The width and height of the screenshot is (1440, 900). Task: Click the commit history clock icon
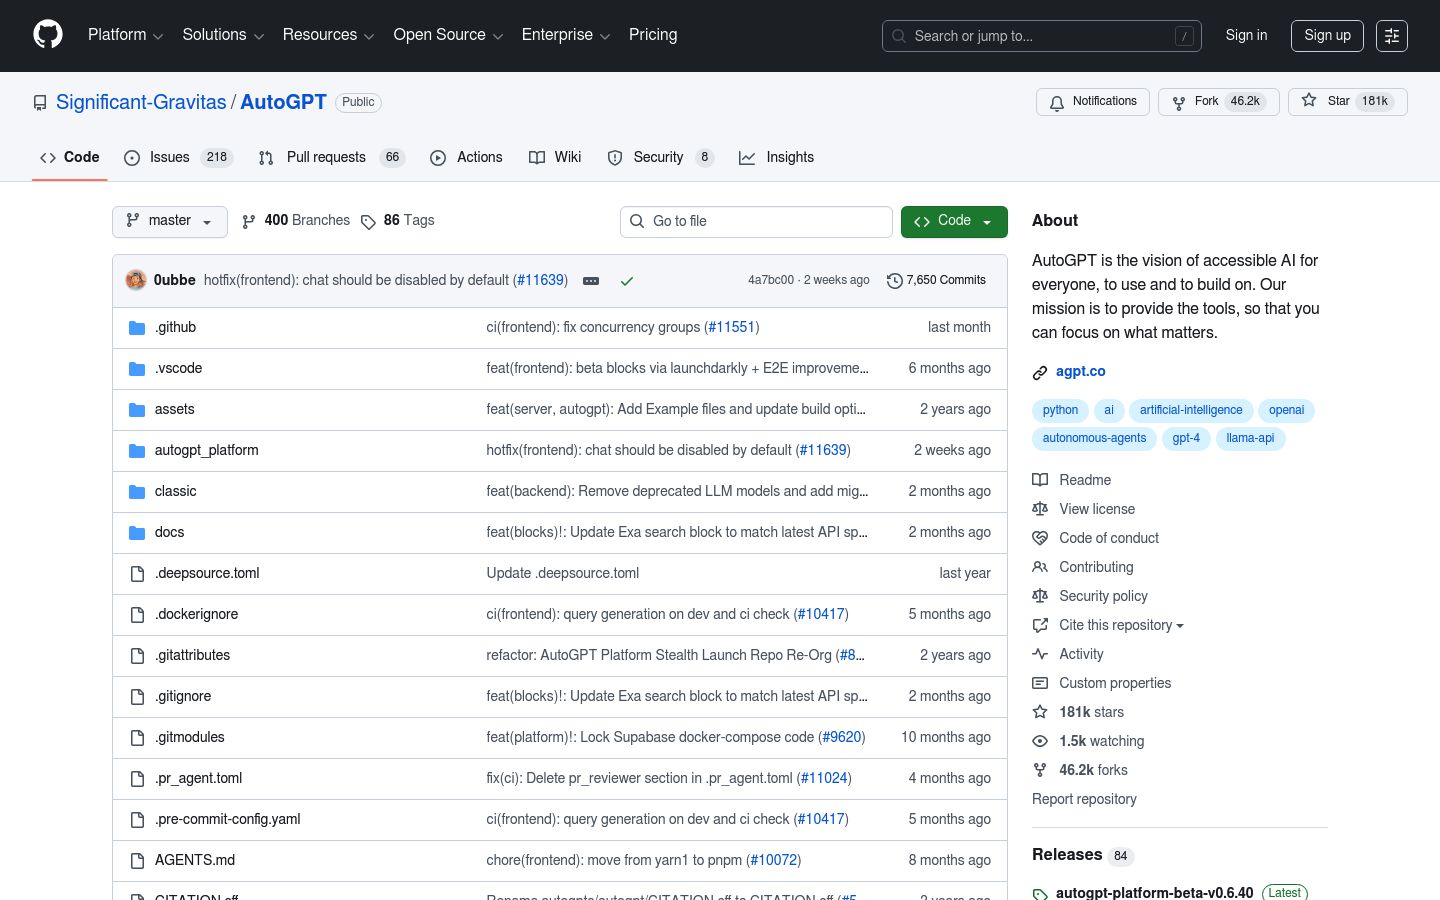tap(895, 281)
